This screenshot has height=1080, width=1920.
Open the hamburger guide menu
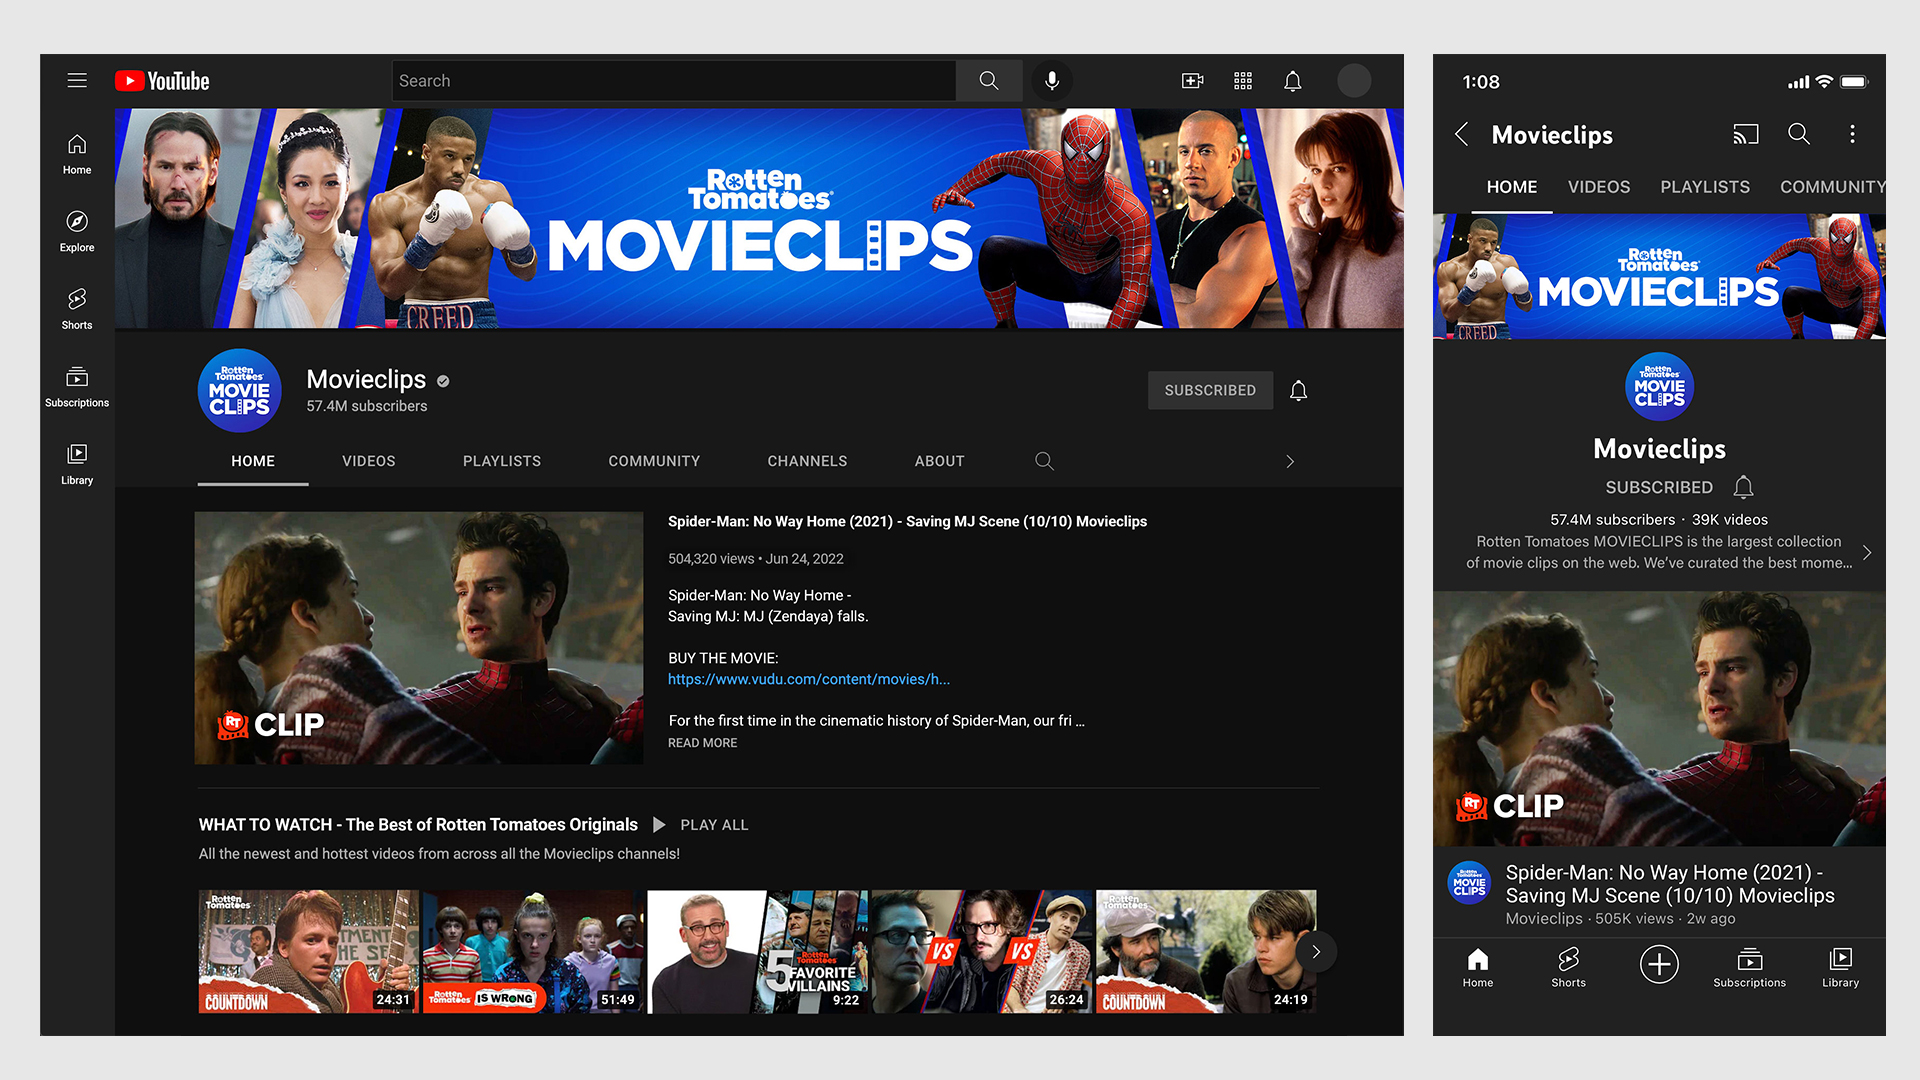pos(77,80)
